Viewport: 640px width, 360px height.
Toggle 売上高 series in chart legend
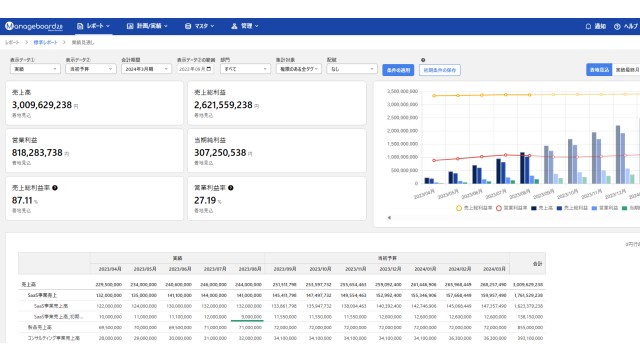[542, 208]
